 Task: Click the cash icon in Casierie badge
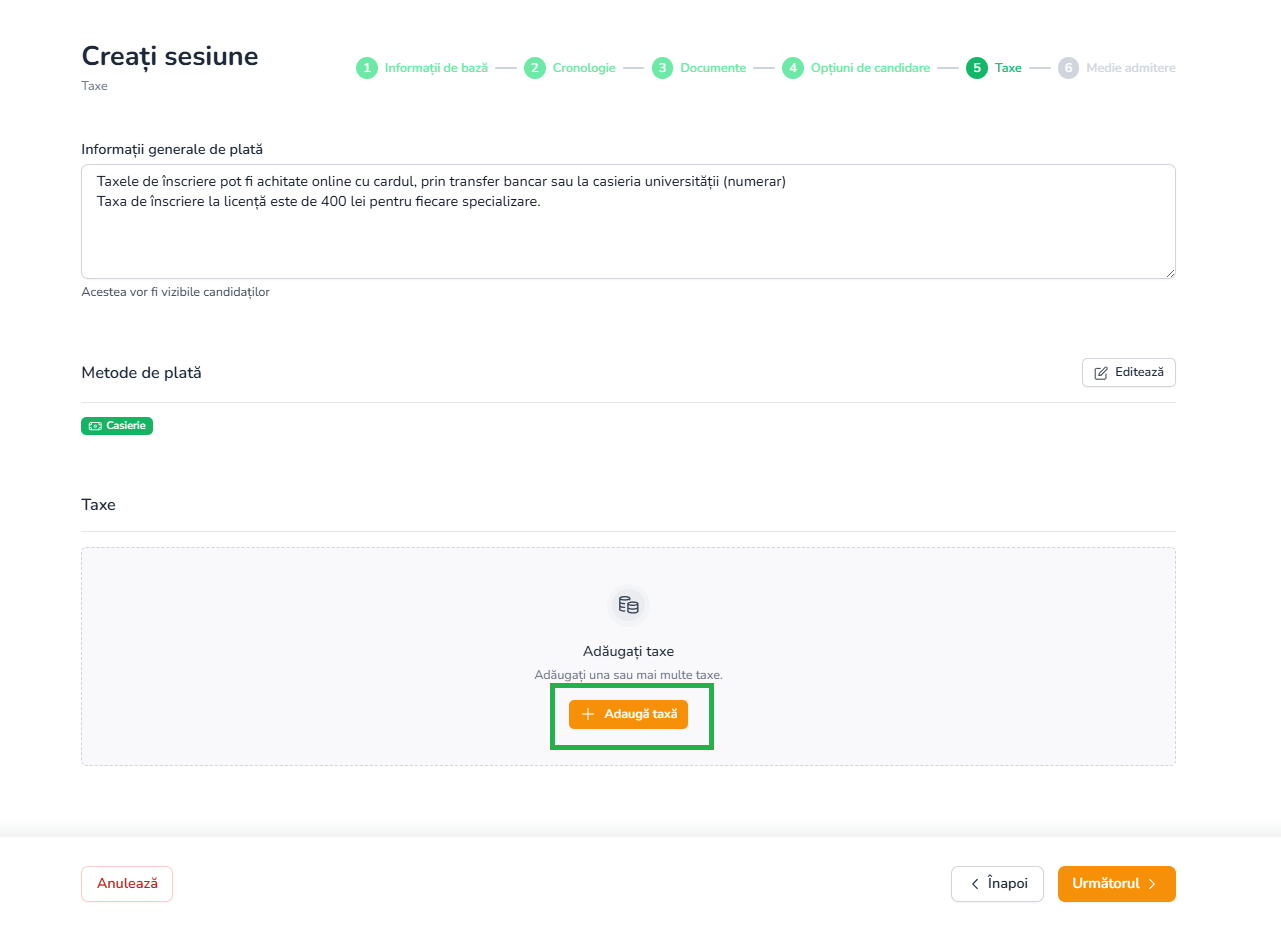pyautogui.click(x=95, y=426)
